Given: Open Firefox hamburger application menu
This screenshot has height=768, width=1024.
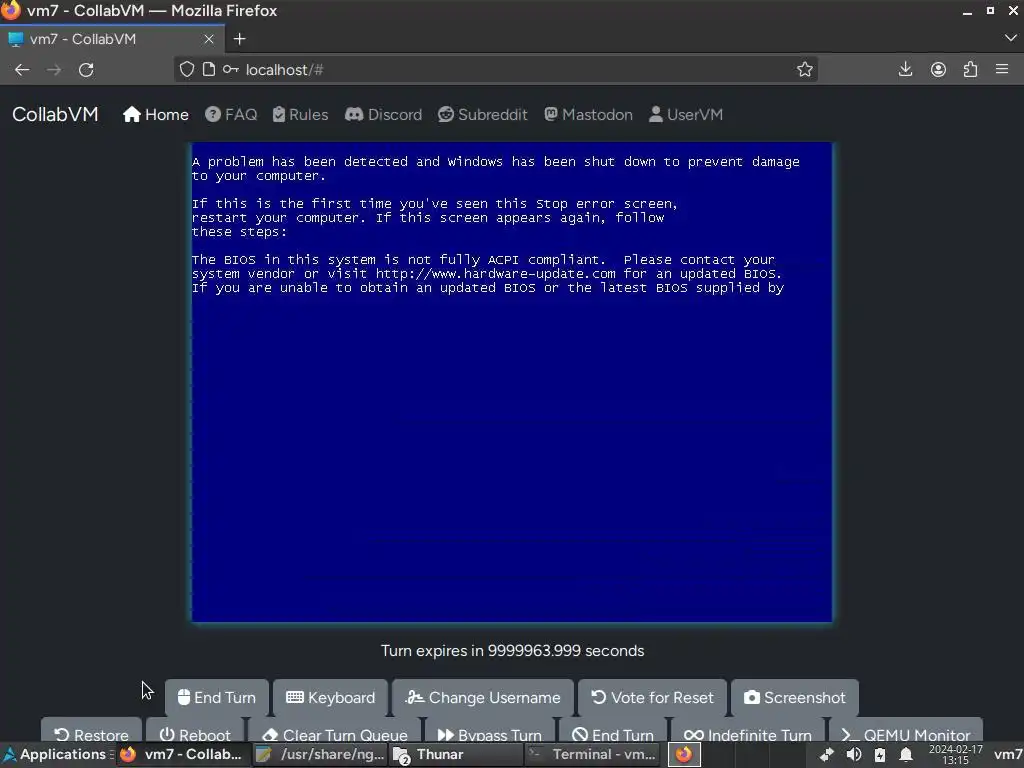Looking at the screenshot, I should tap(1002, 69).
